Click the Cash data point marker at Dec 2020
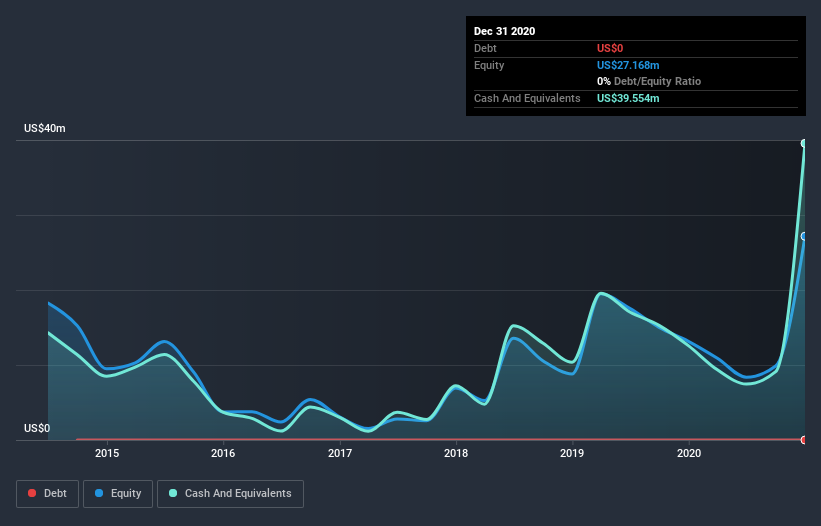 pos(804,143)
